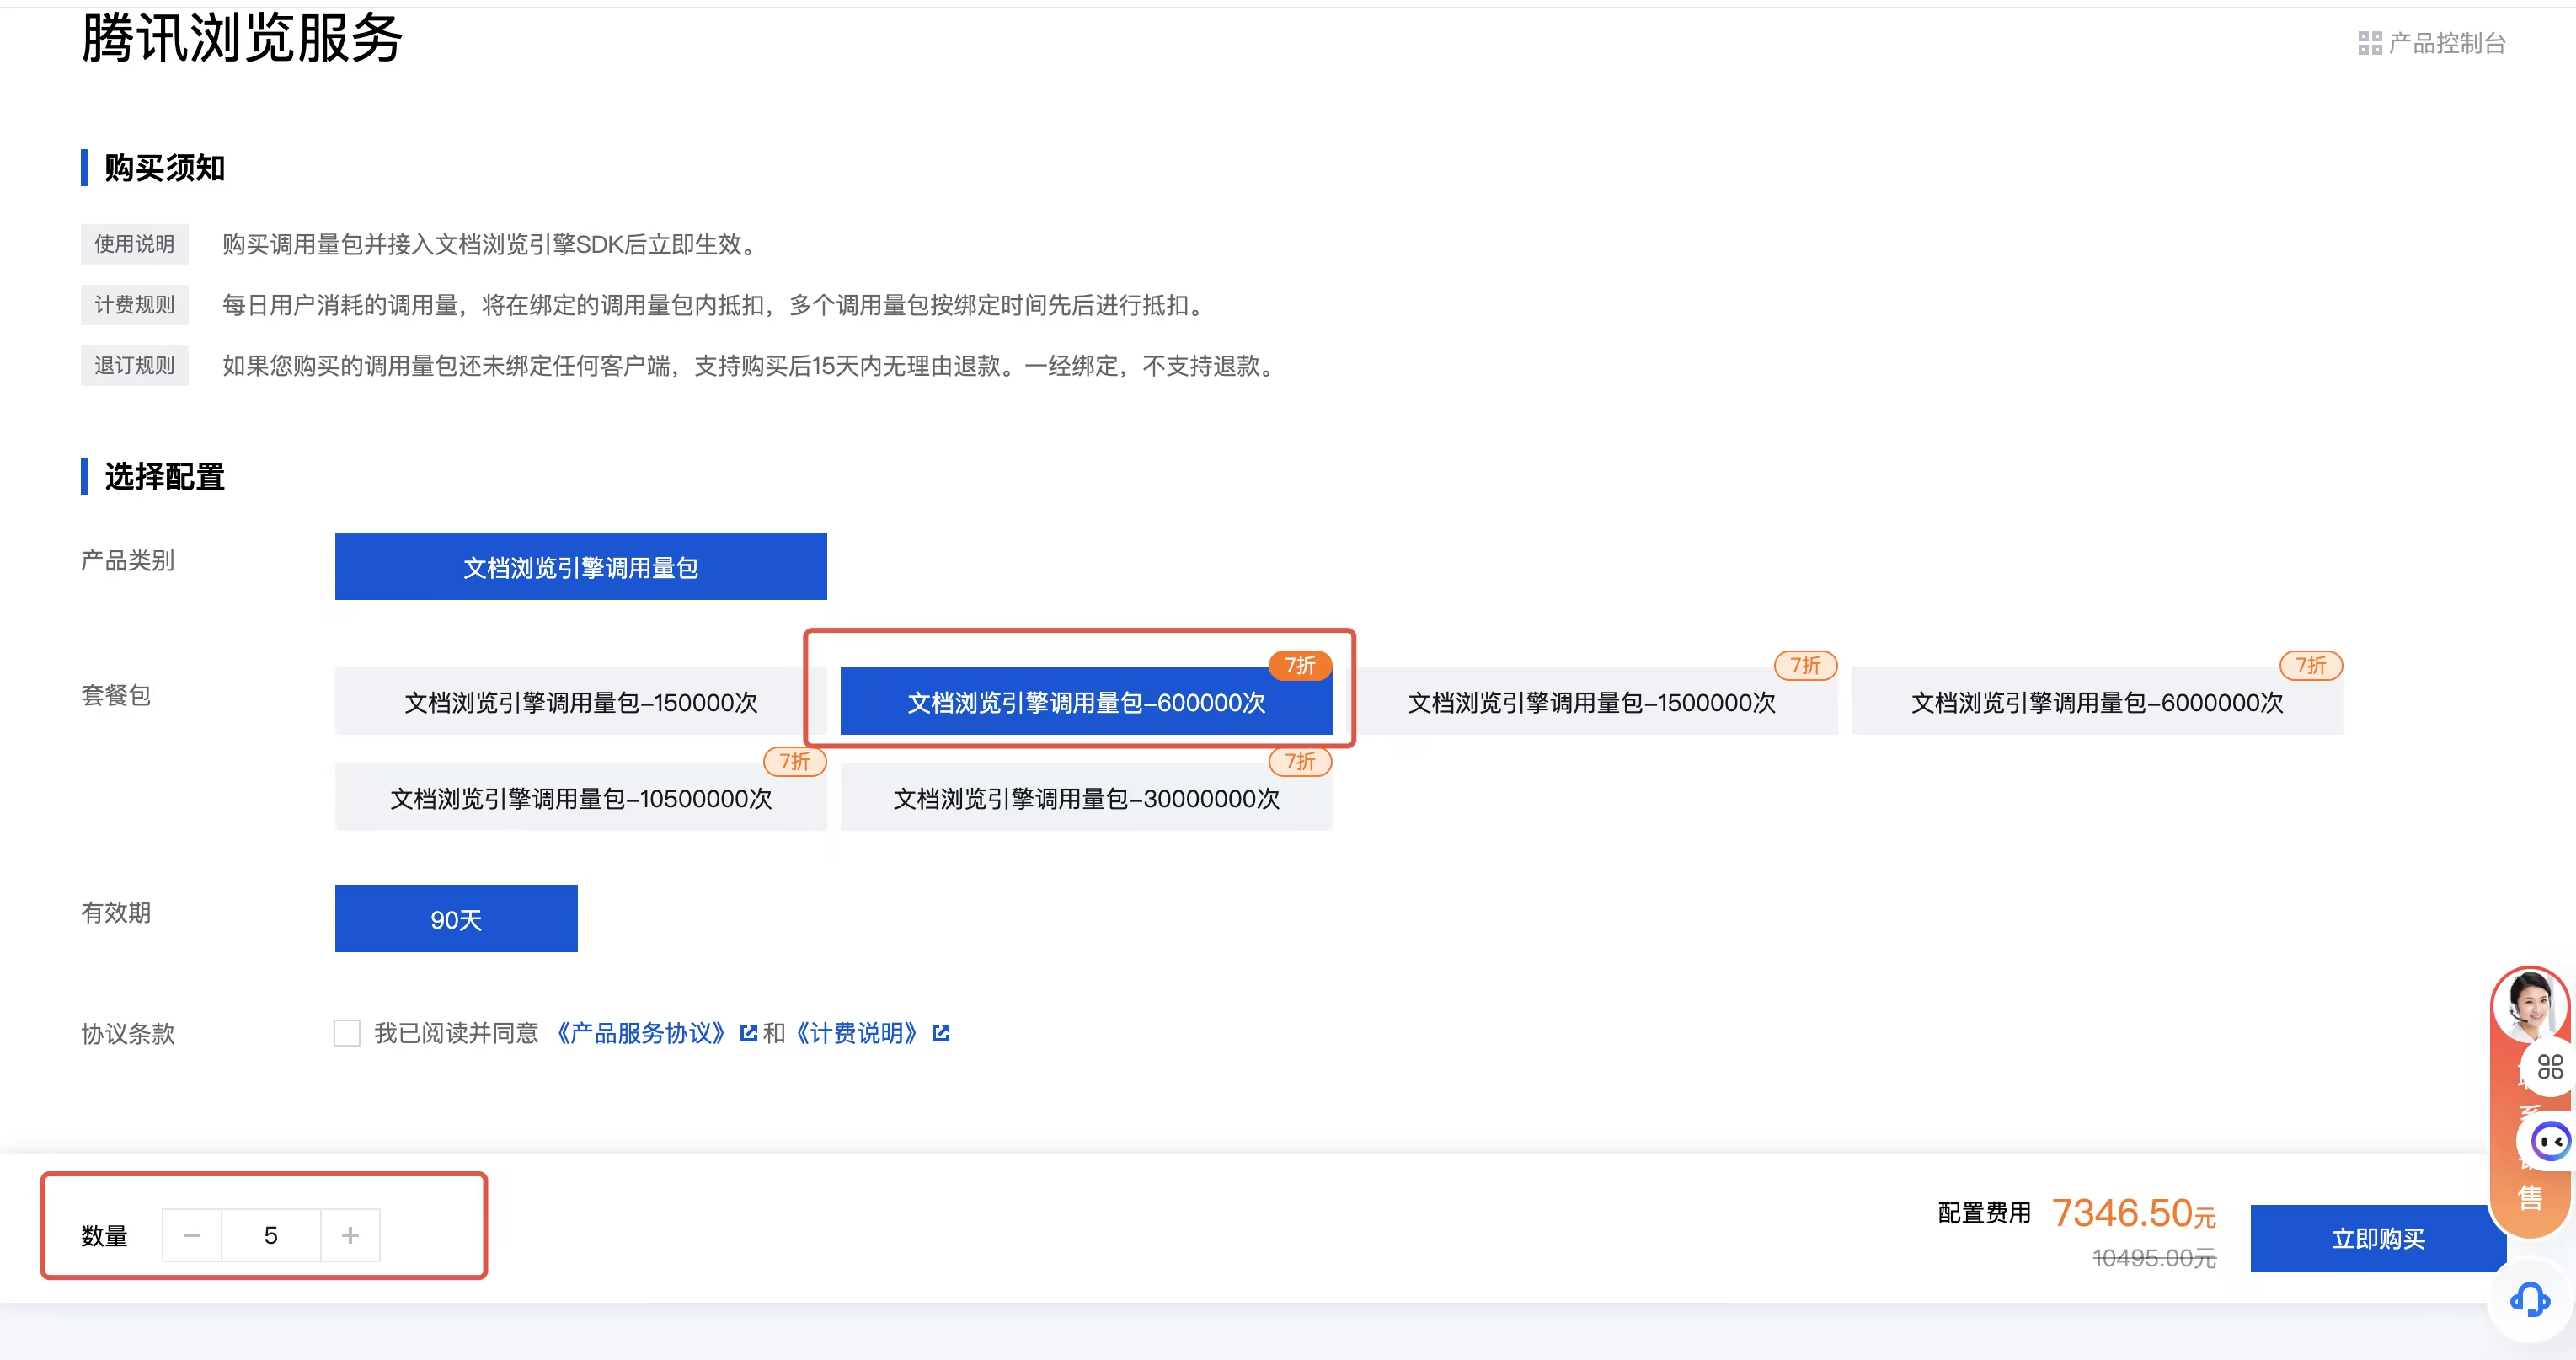Viewport: 2576px width, 1360px height.
Task: Click the product console grid icon
Action: pyautogui.click(x=2369, y=43)
